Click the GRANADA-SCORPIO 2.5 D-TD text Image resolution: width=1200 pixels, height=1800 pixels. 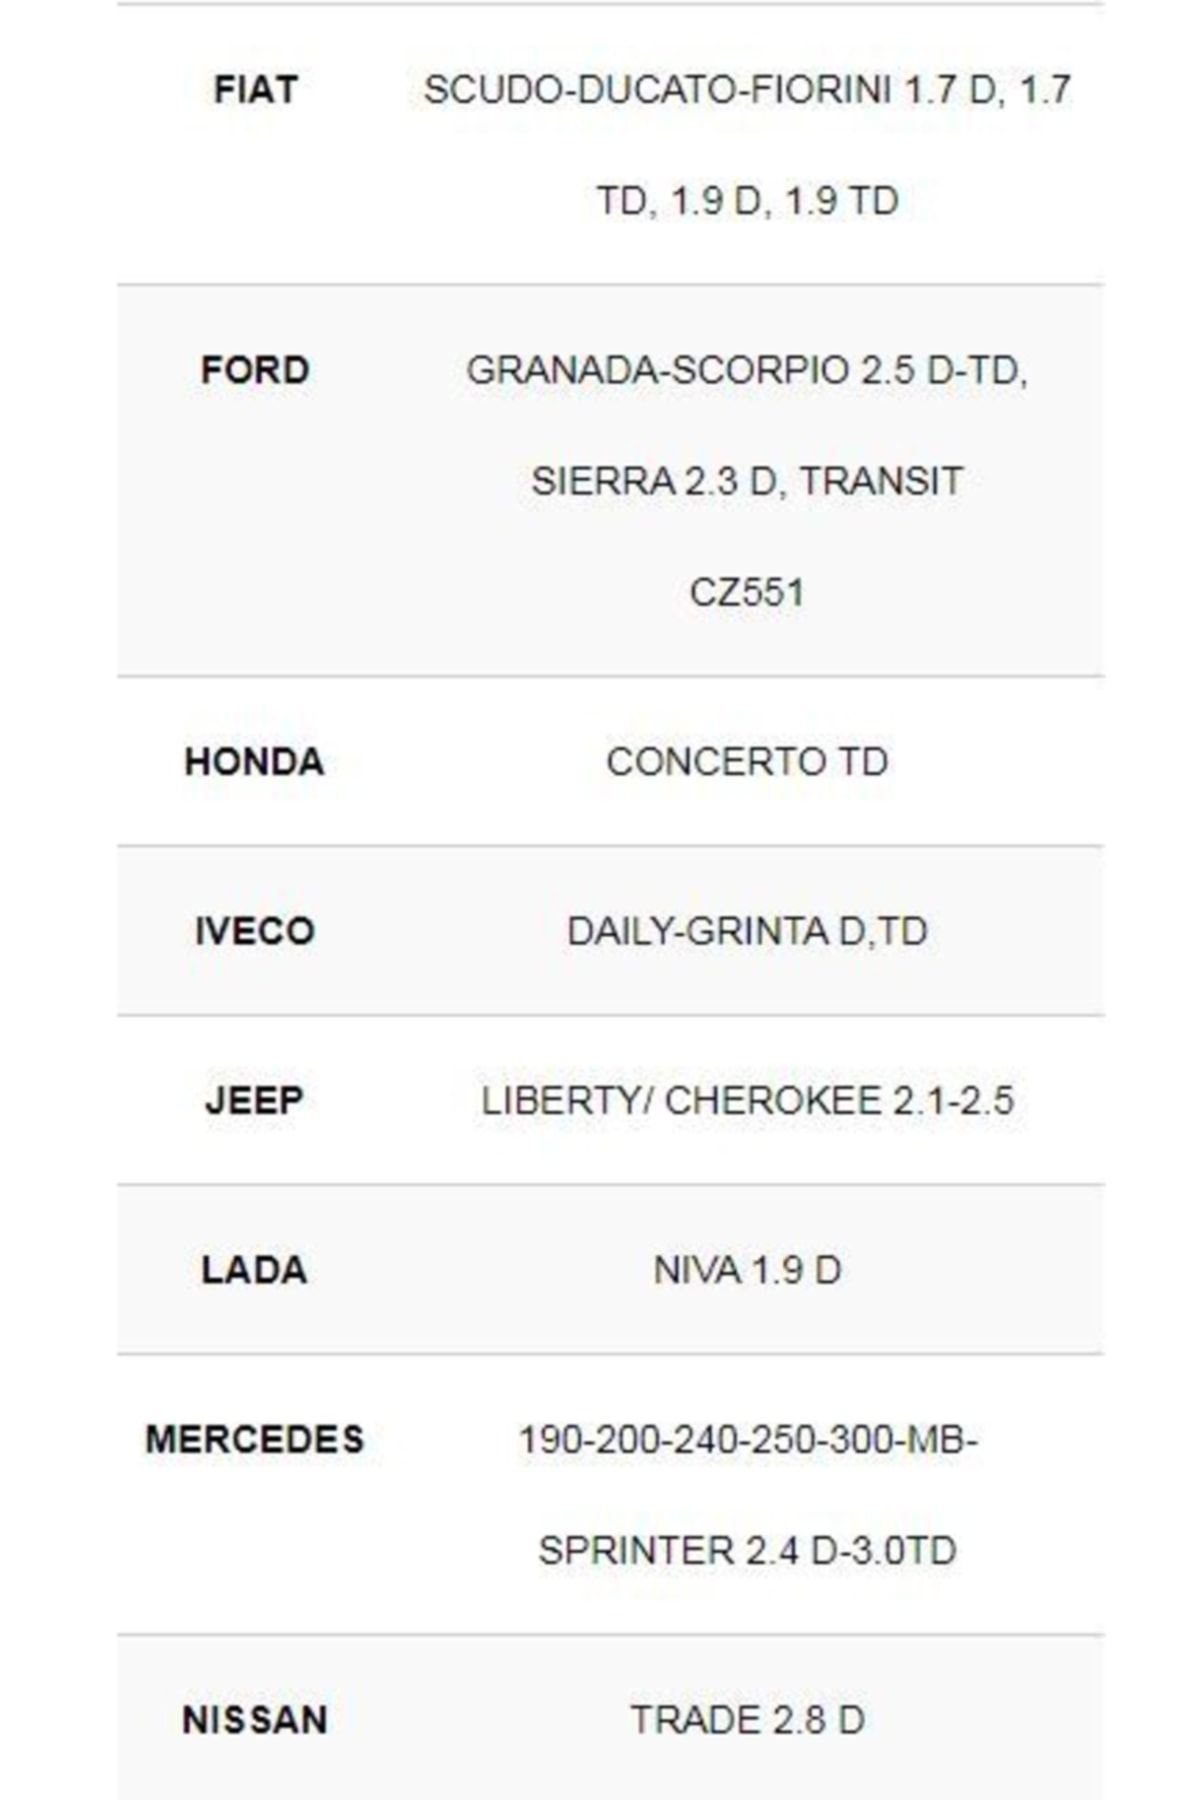pyautogui.click(x=746, y=370)
